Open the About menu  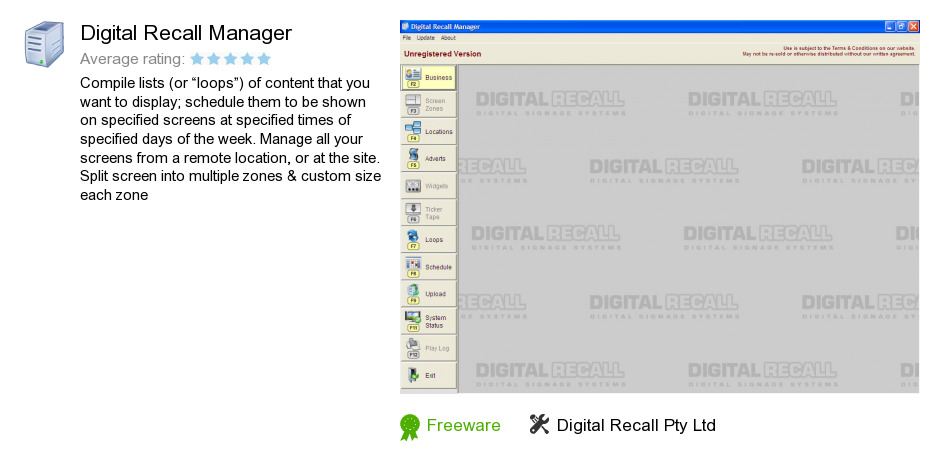pyautogui.click(x=448, y=38)
